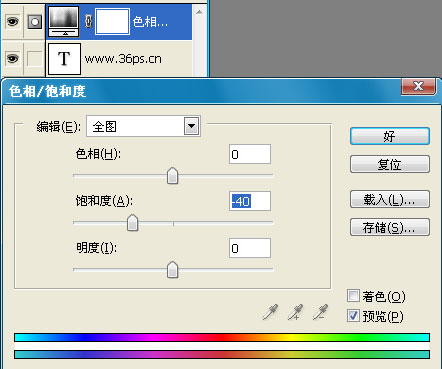Select the white layer mask thumbnail
Image resolution: width=442 pixels, height=369 pixels.
[112, 22]
